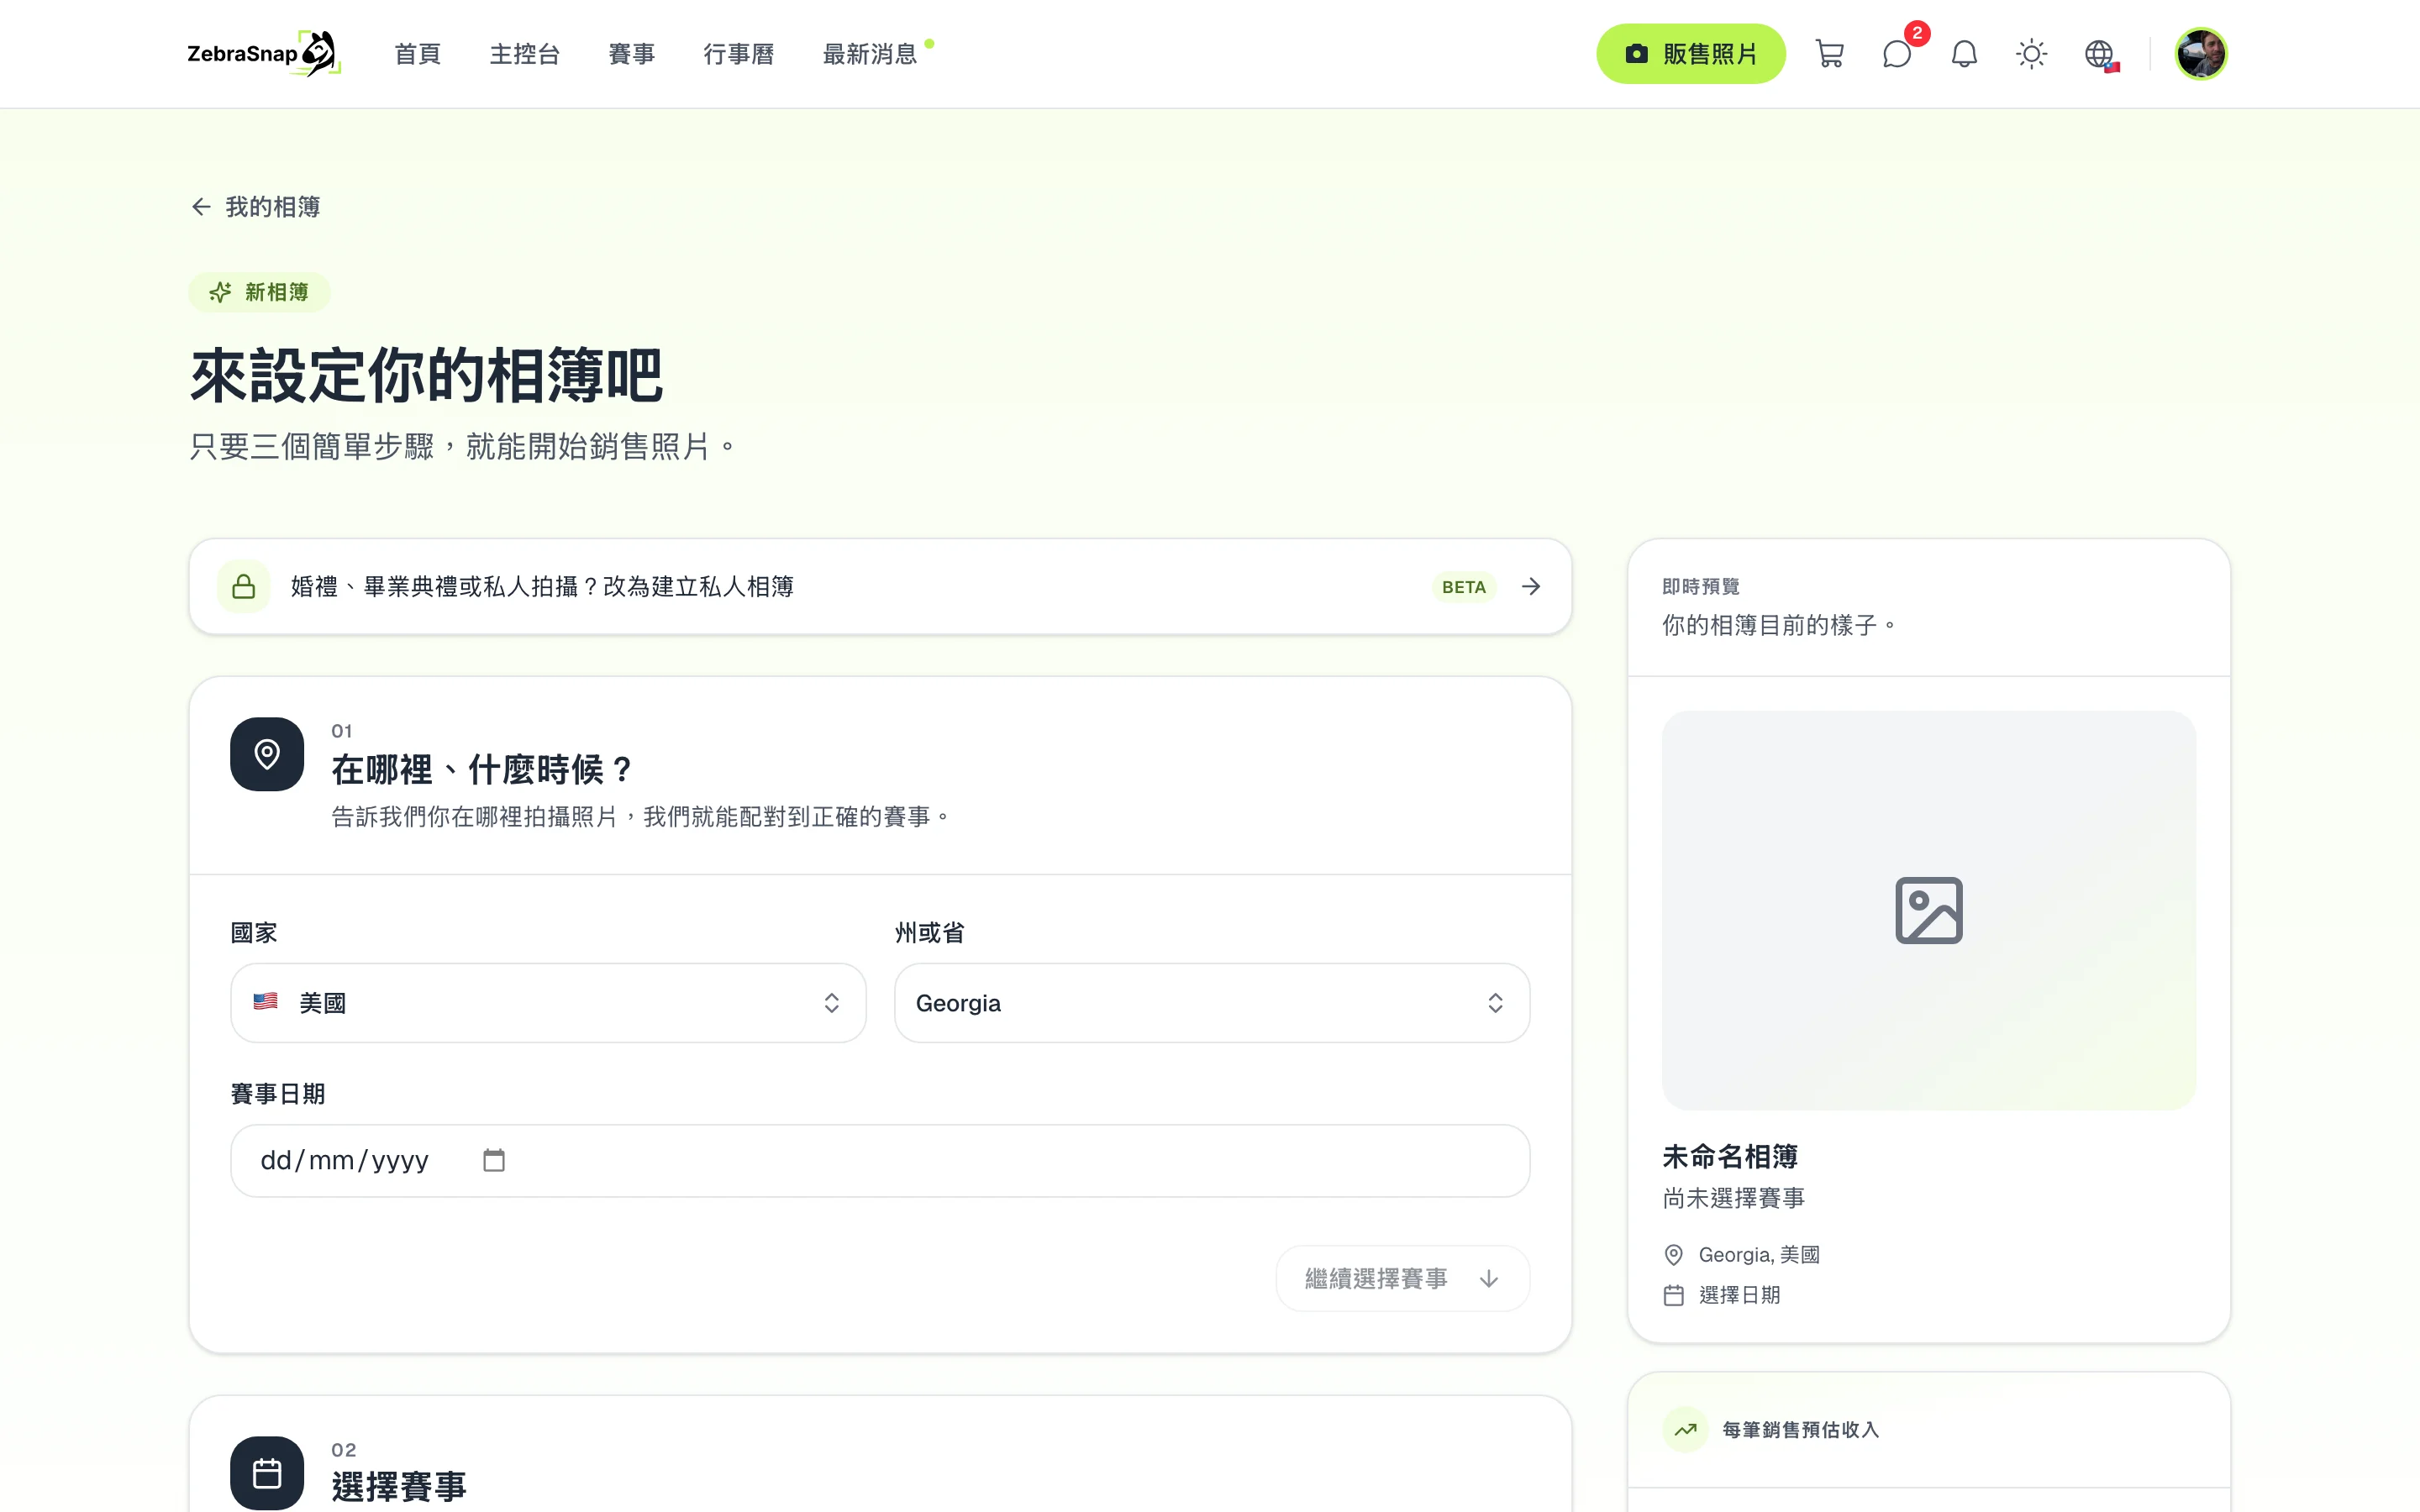The width and height of the screenshot is (2420, 1512).
Task: Click the 選擇賽事 section heading
Action: click(399, 1487)
